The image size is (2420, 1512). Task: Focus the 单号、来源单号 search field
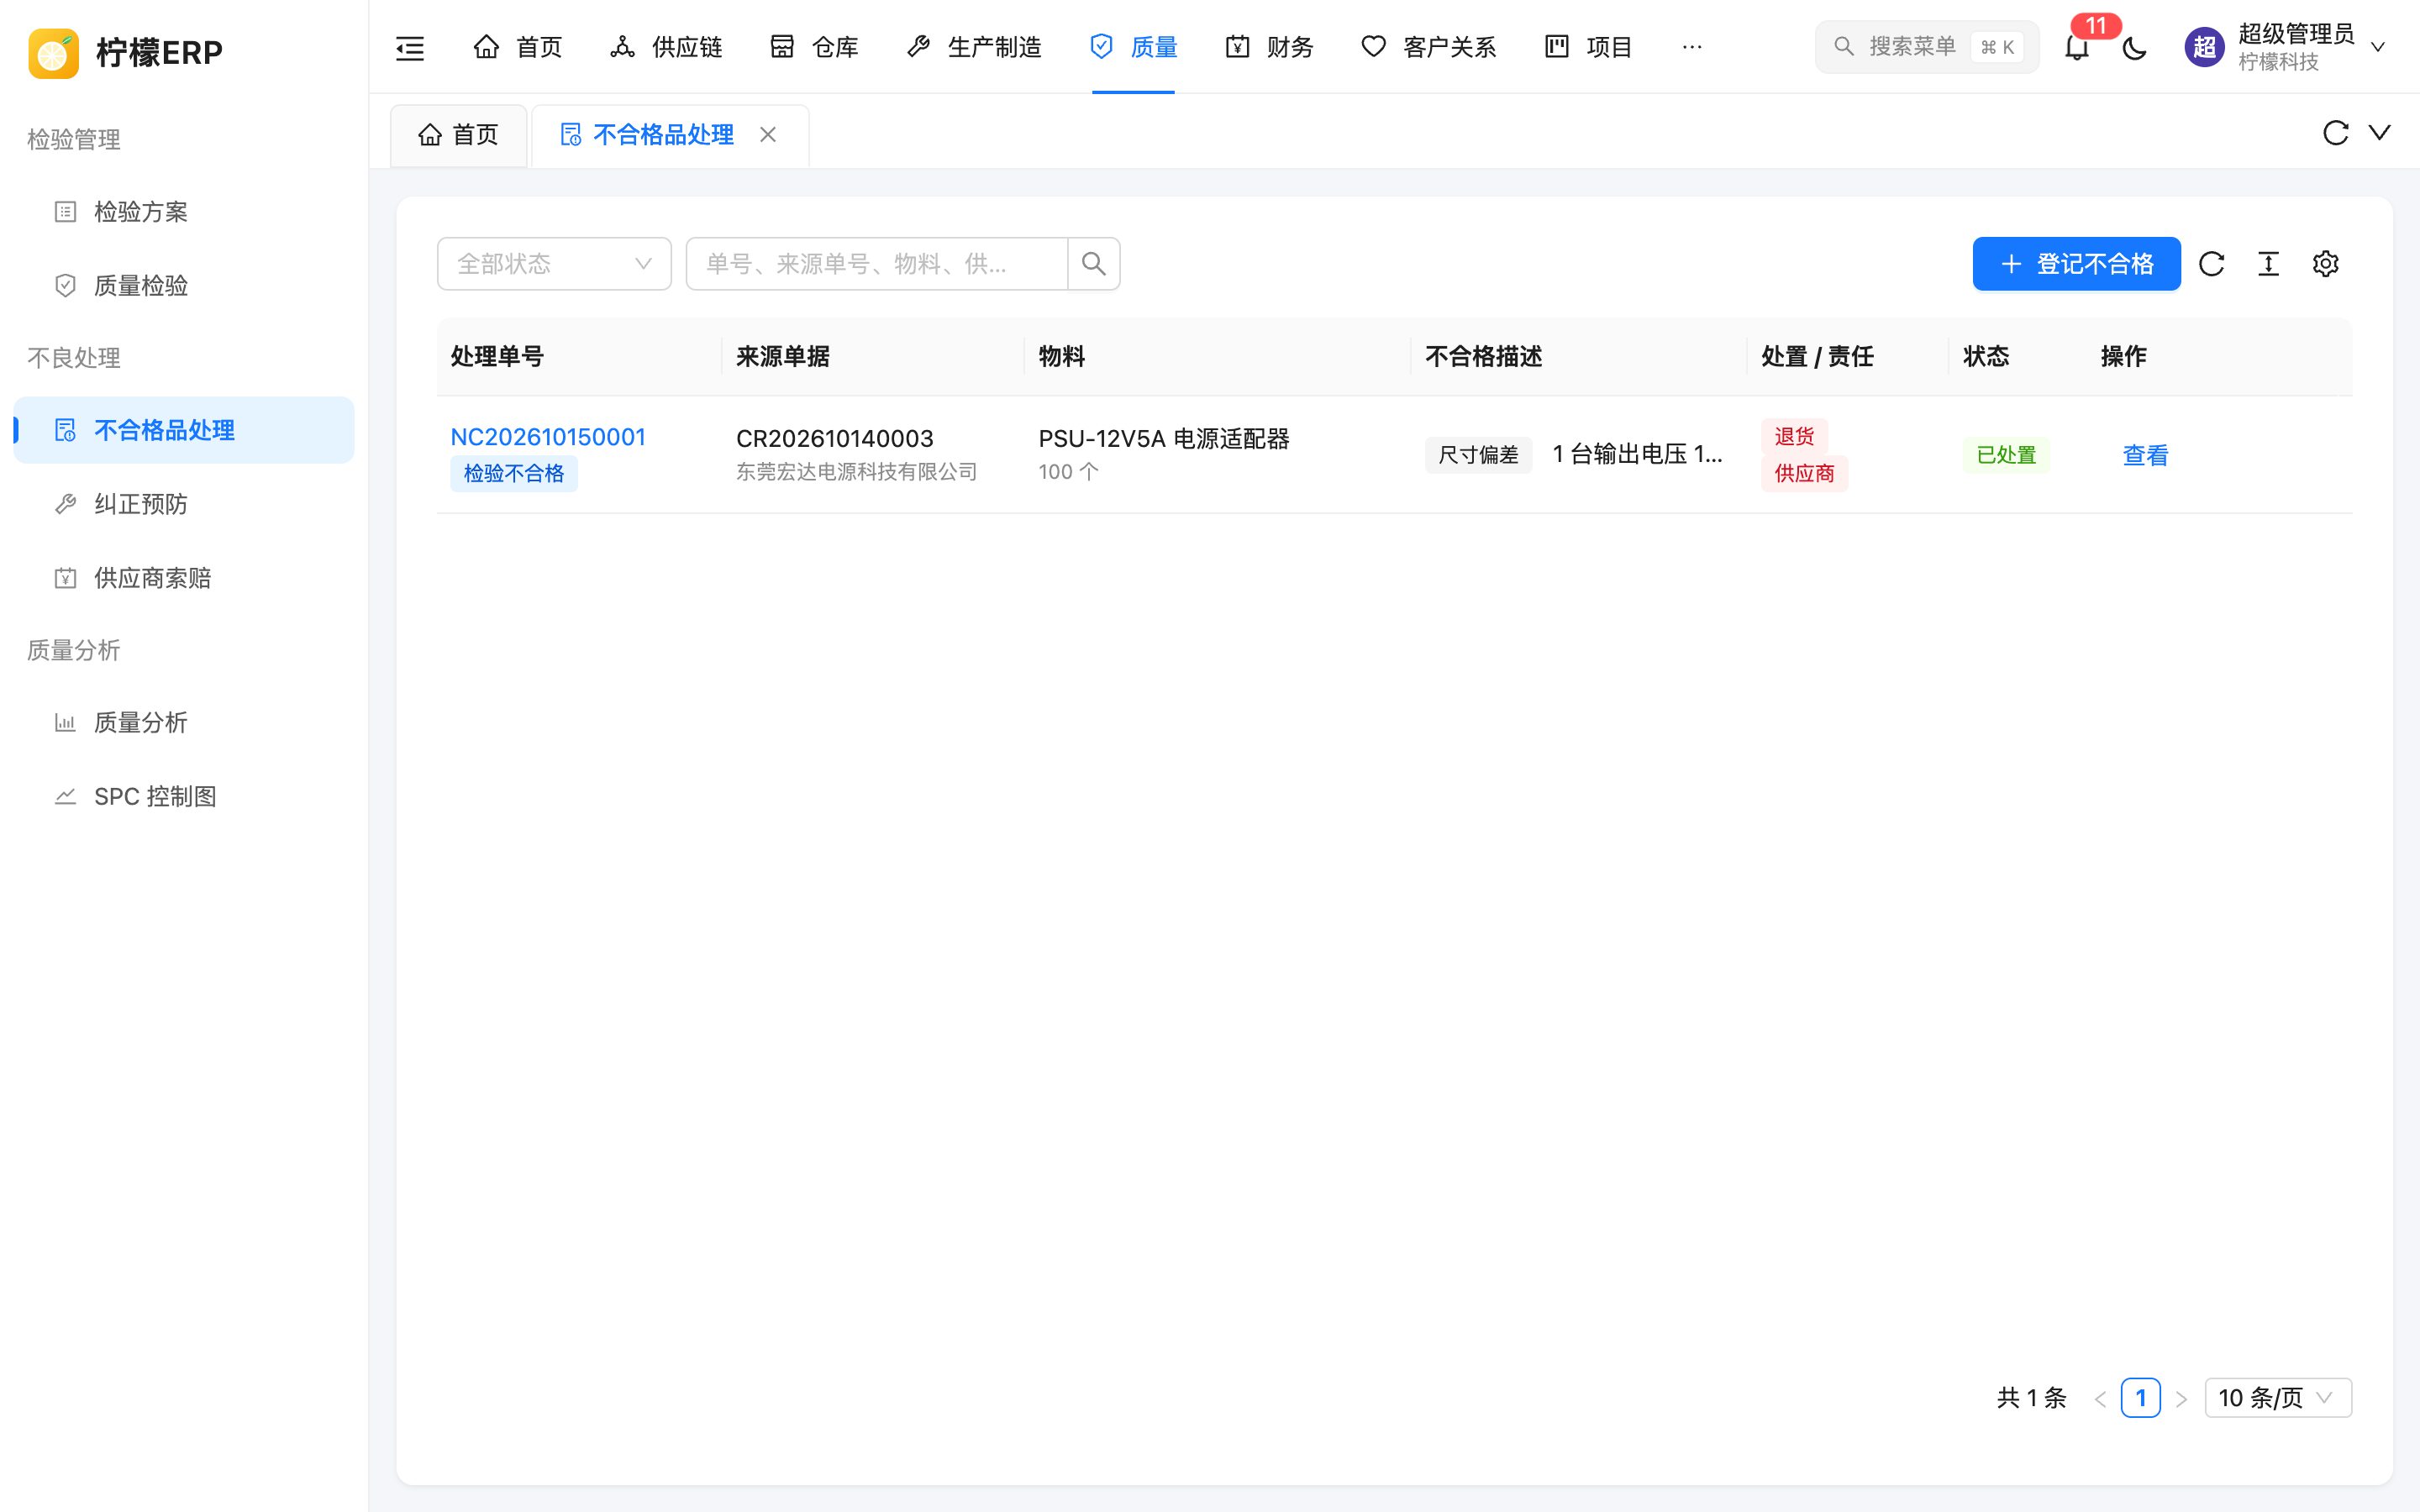coord(877,264)
